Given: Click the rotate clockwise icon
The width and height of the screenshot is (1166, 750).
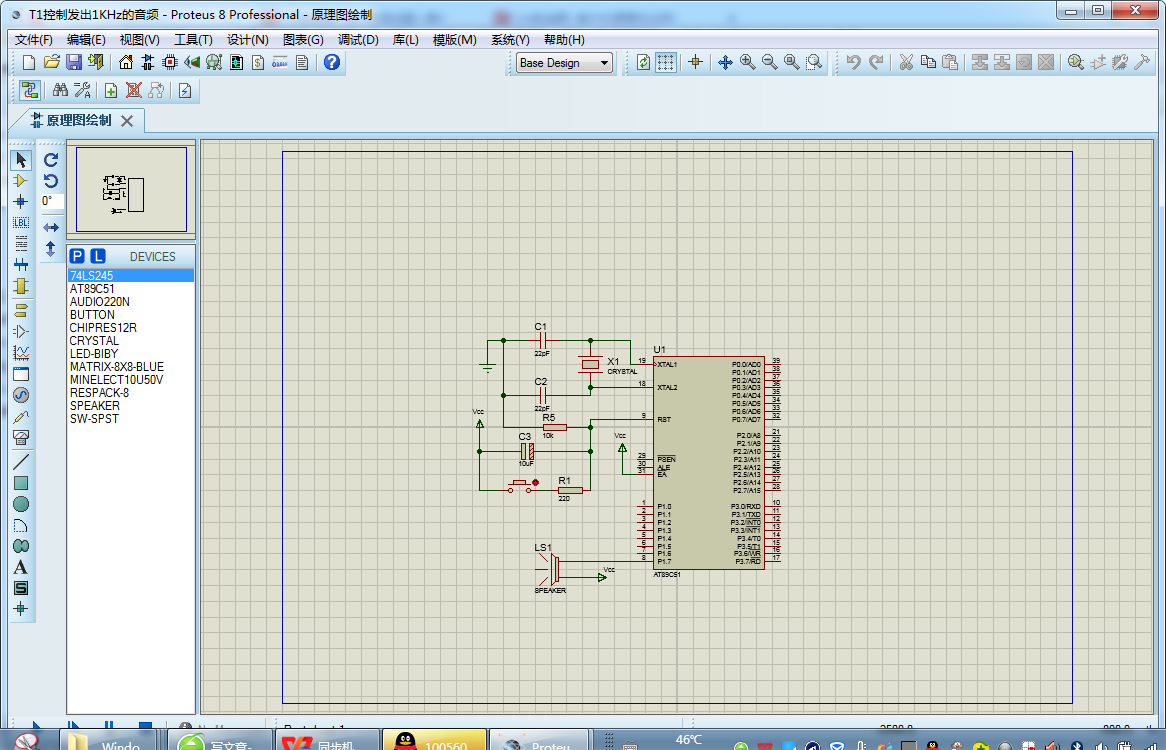Looking at the screenshot, I should [x=51, y=159].
